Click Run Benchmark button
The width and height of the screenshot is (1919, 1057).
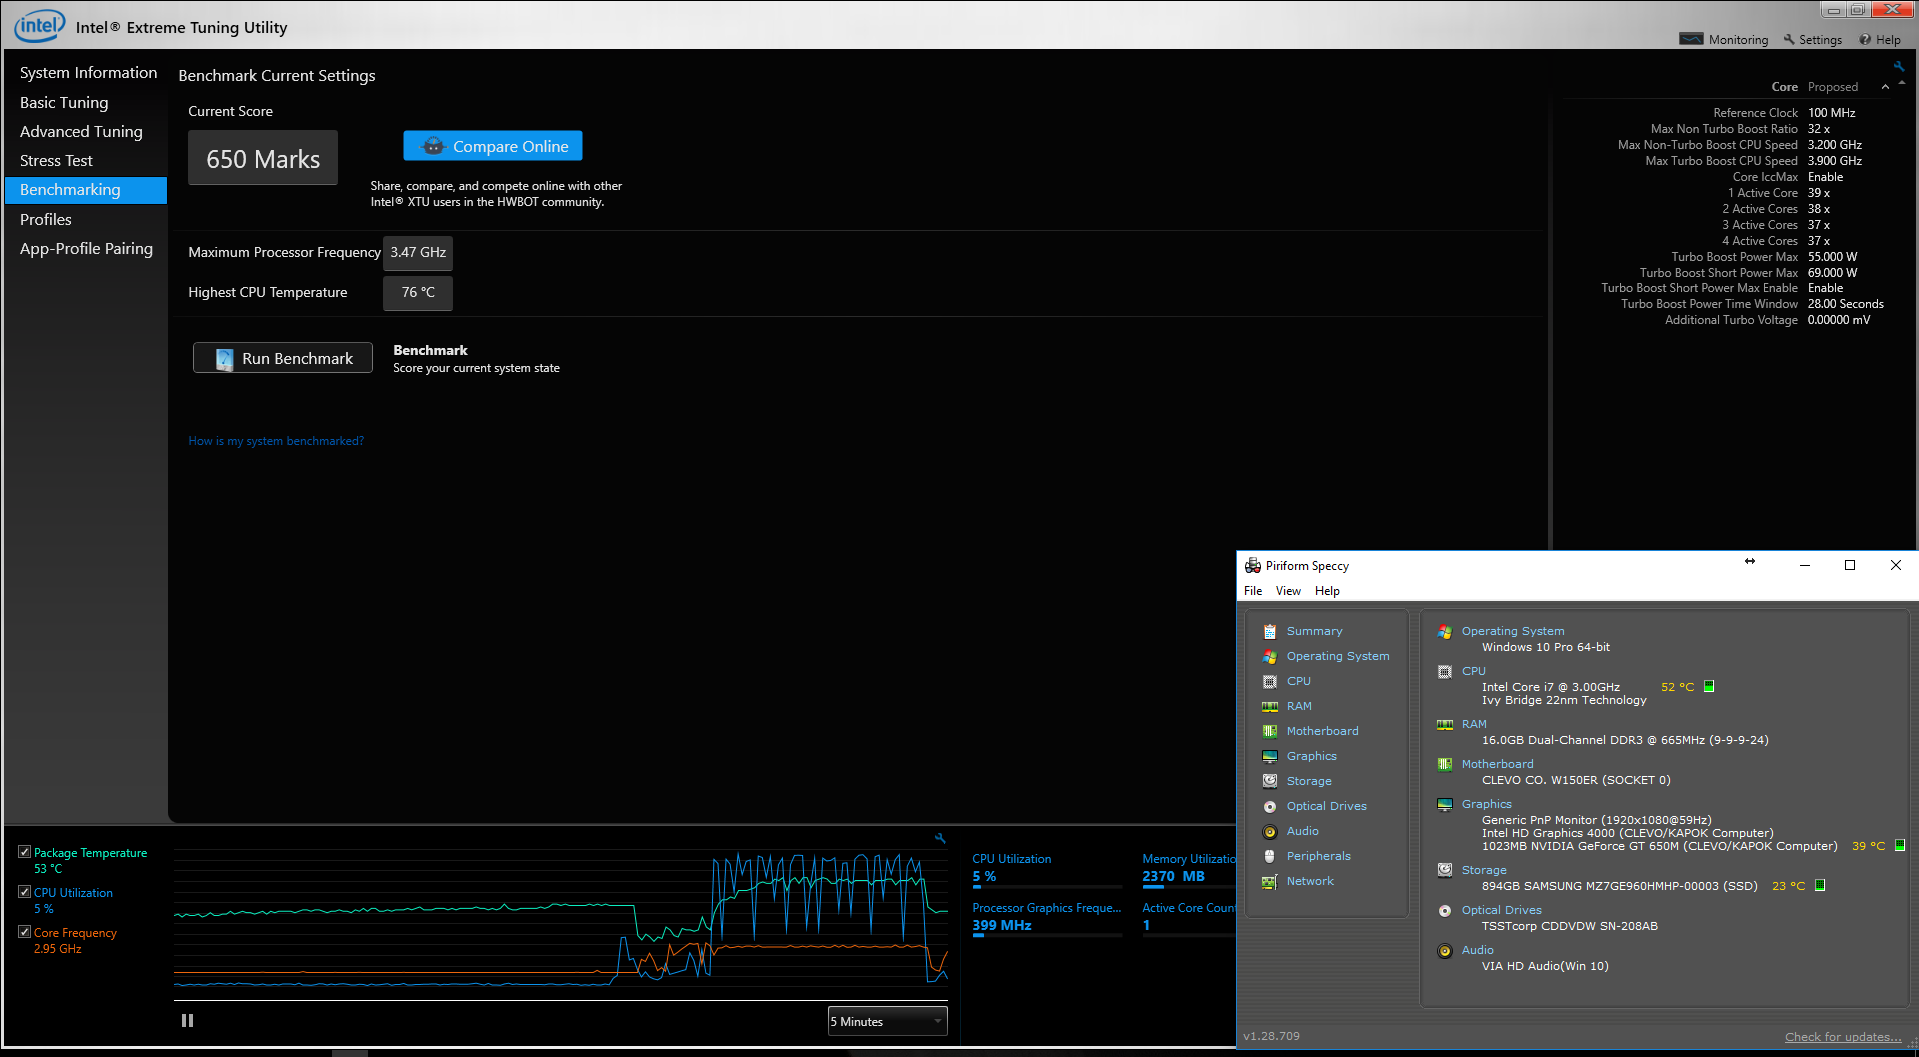[283, 358]
